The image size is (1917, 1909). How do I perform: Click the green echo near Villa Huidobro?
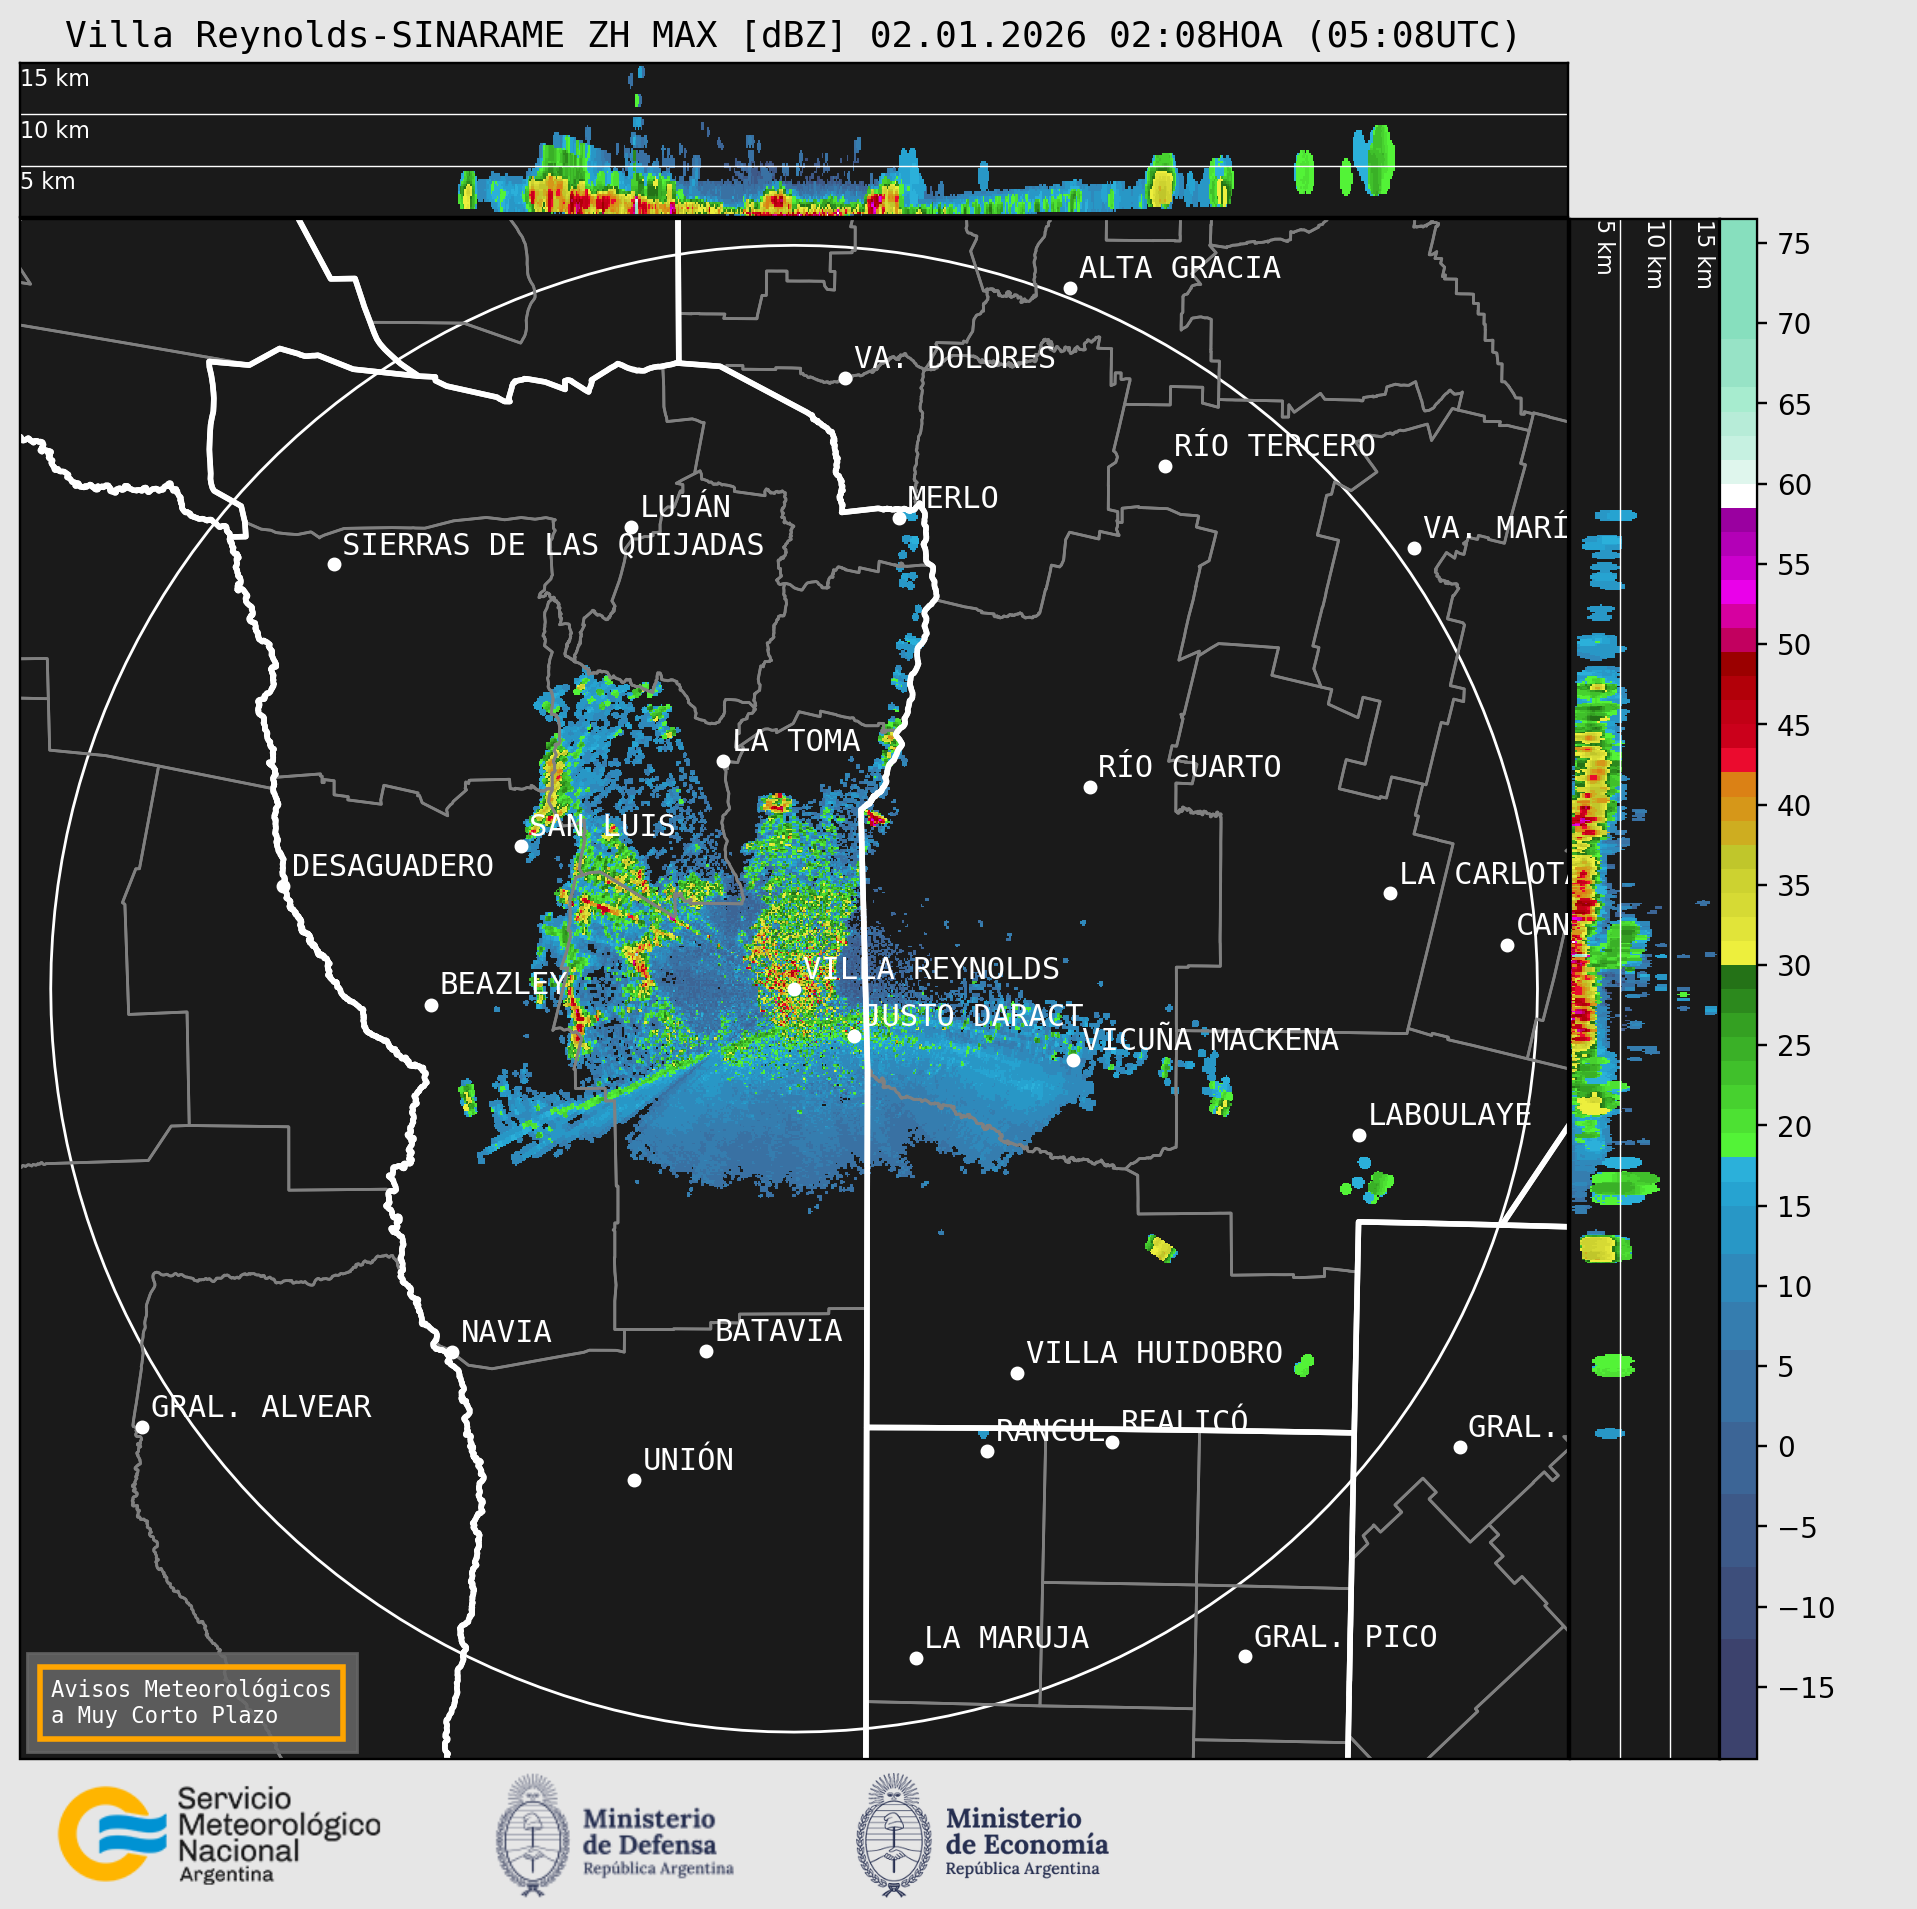(x=1304, y=1364)
